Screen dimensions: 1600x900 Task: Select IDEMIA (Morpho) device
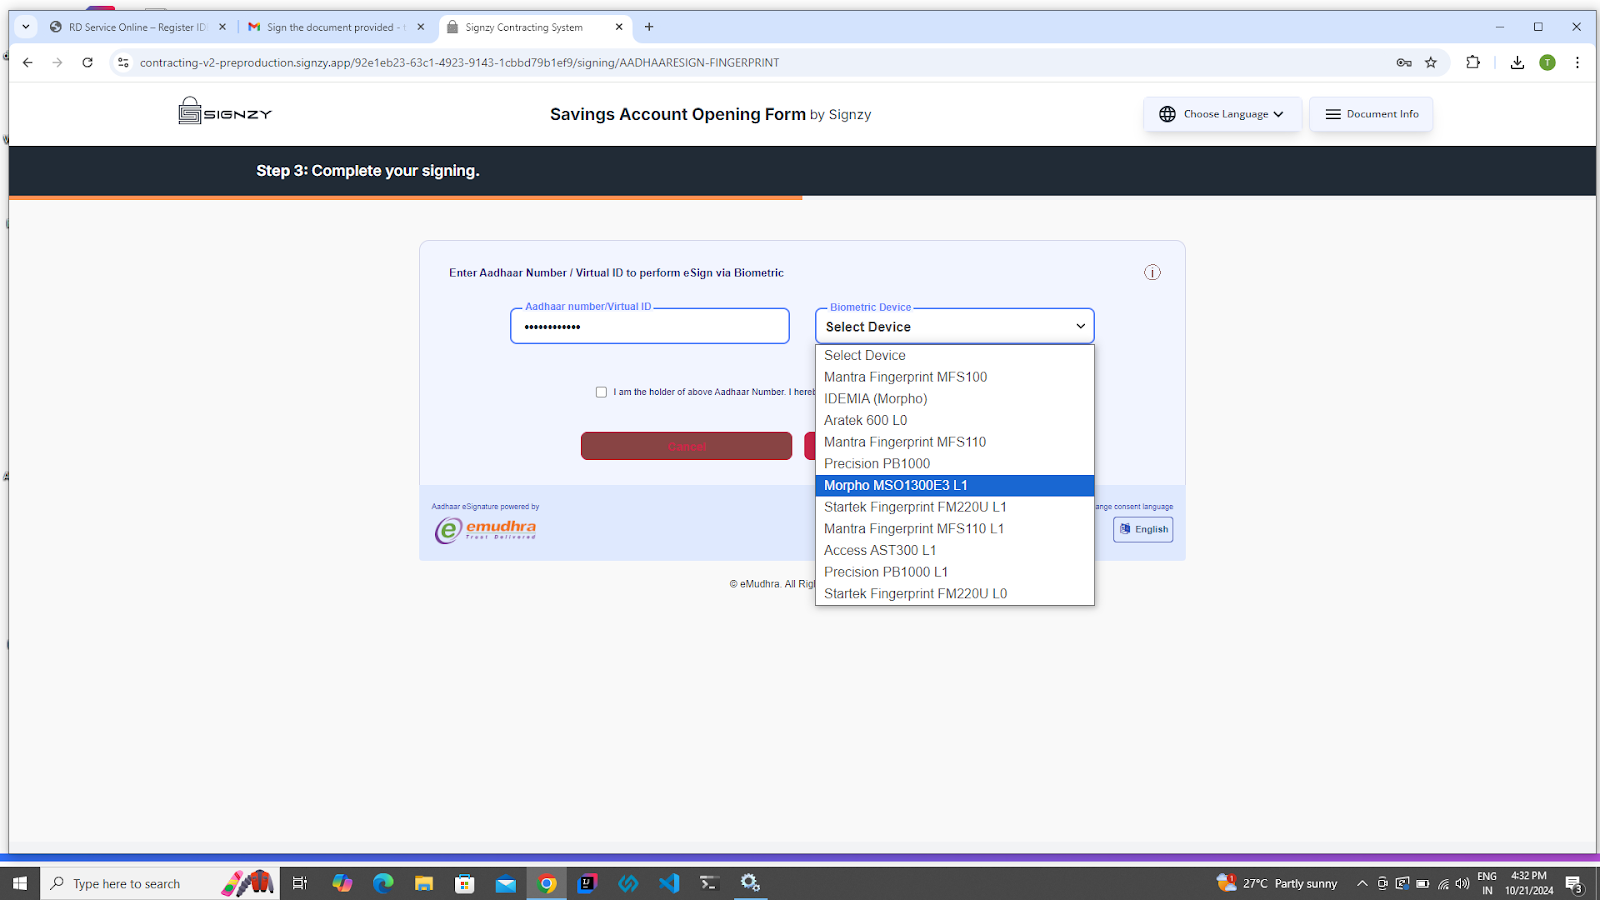(x=955, y=399)
